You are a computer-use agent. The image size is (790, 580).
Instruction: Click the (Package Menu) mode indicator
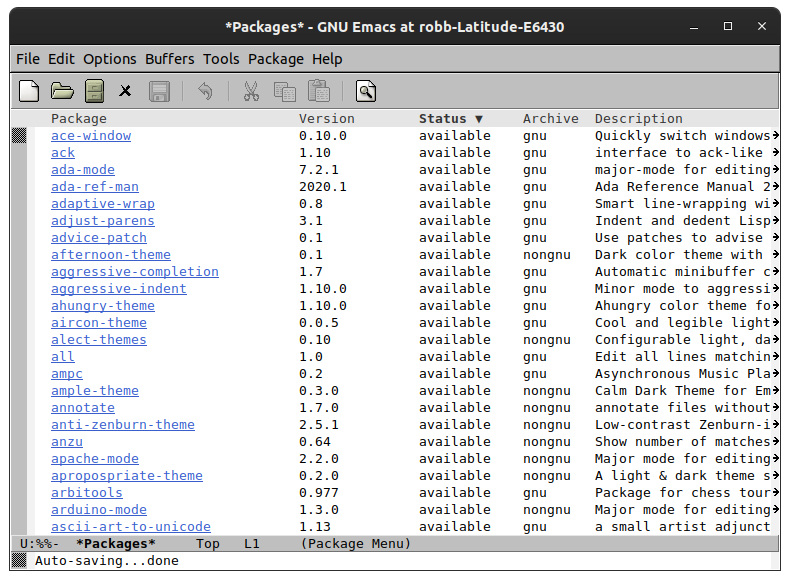pos(356,544)
